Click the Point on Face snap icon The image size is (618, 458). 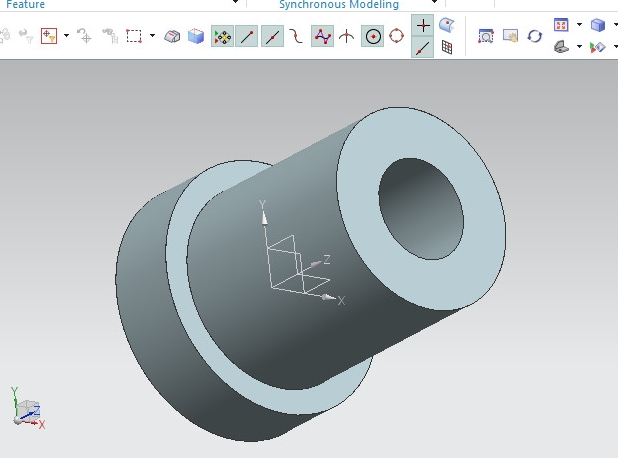point(447,25)
